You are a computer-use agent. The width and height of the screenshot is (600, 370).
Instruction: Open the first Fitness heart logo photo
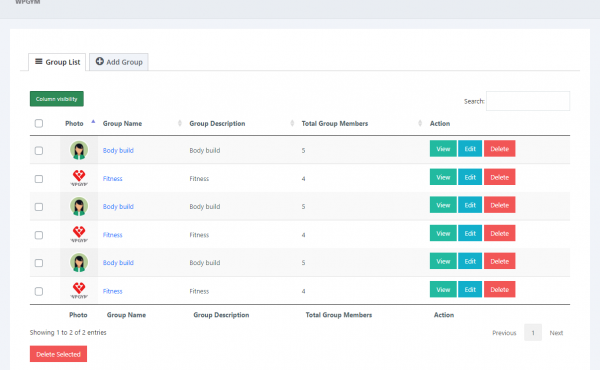[79, 178]
